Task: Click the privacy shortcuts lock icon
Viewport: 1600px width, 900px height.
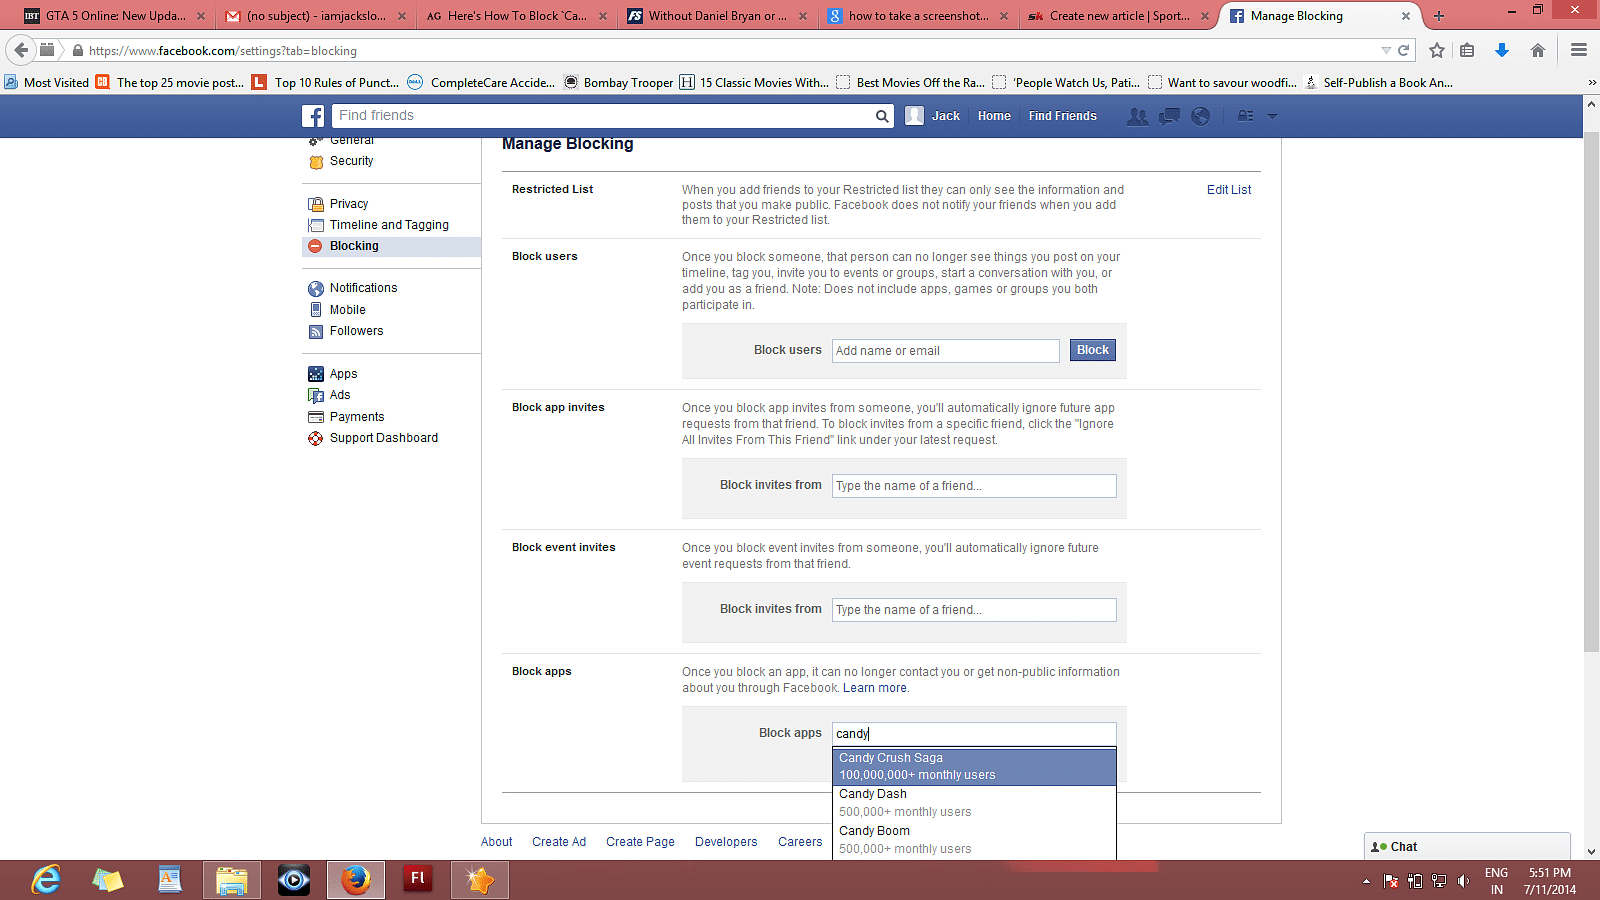Action: [1245, 116]
